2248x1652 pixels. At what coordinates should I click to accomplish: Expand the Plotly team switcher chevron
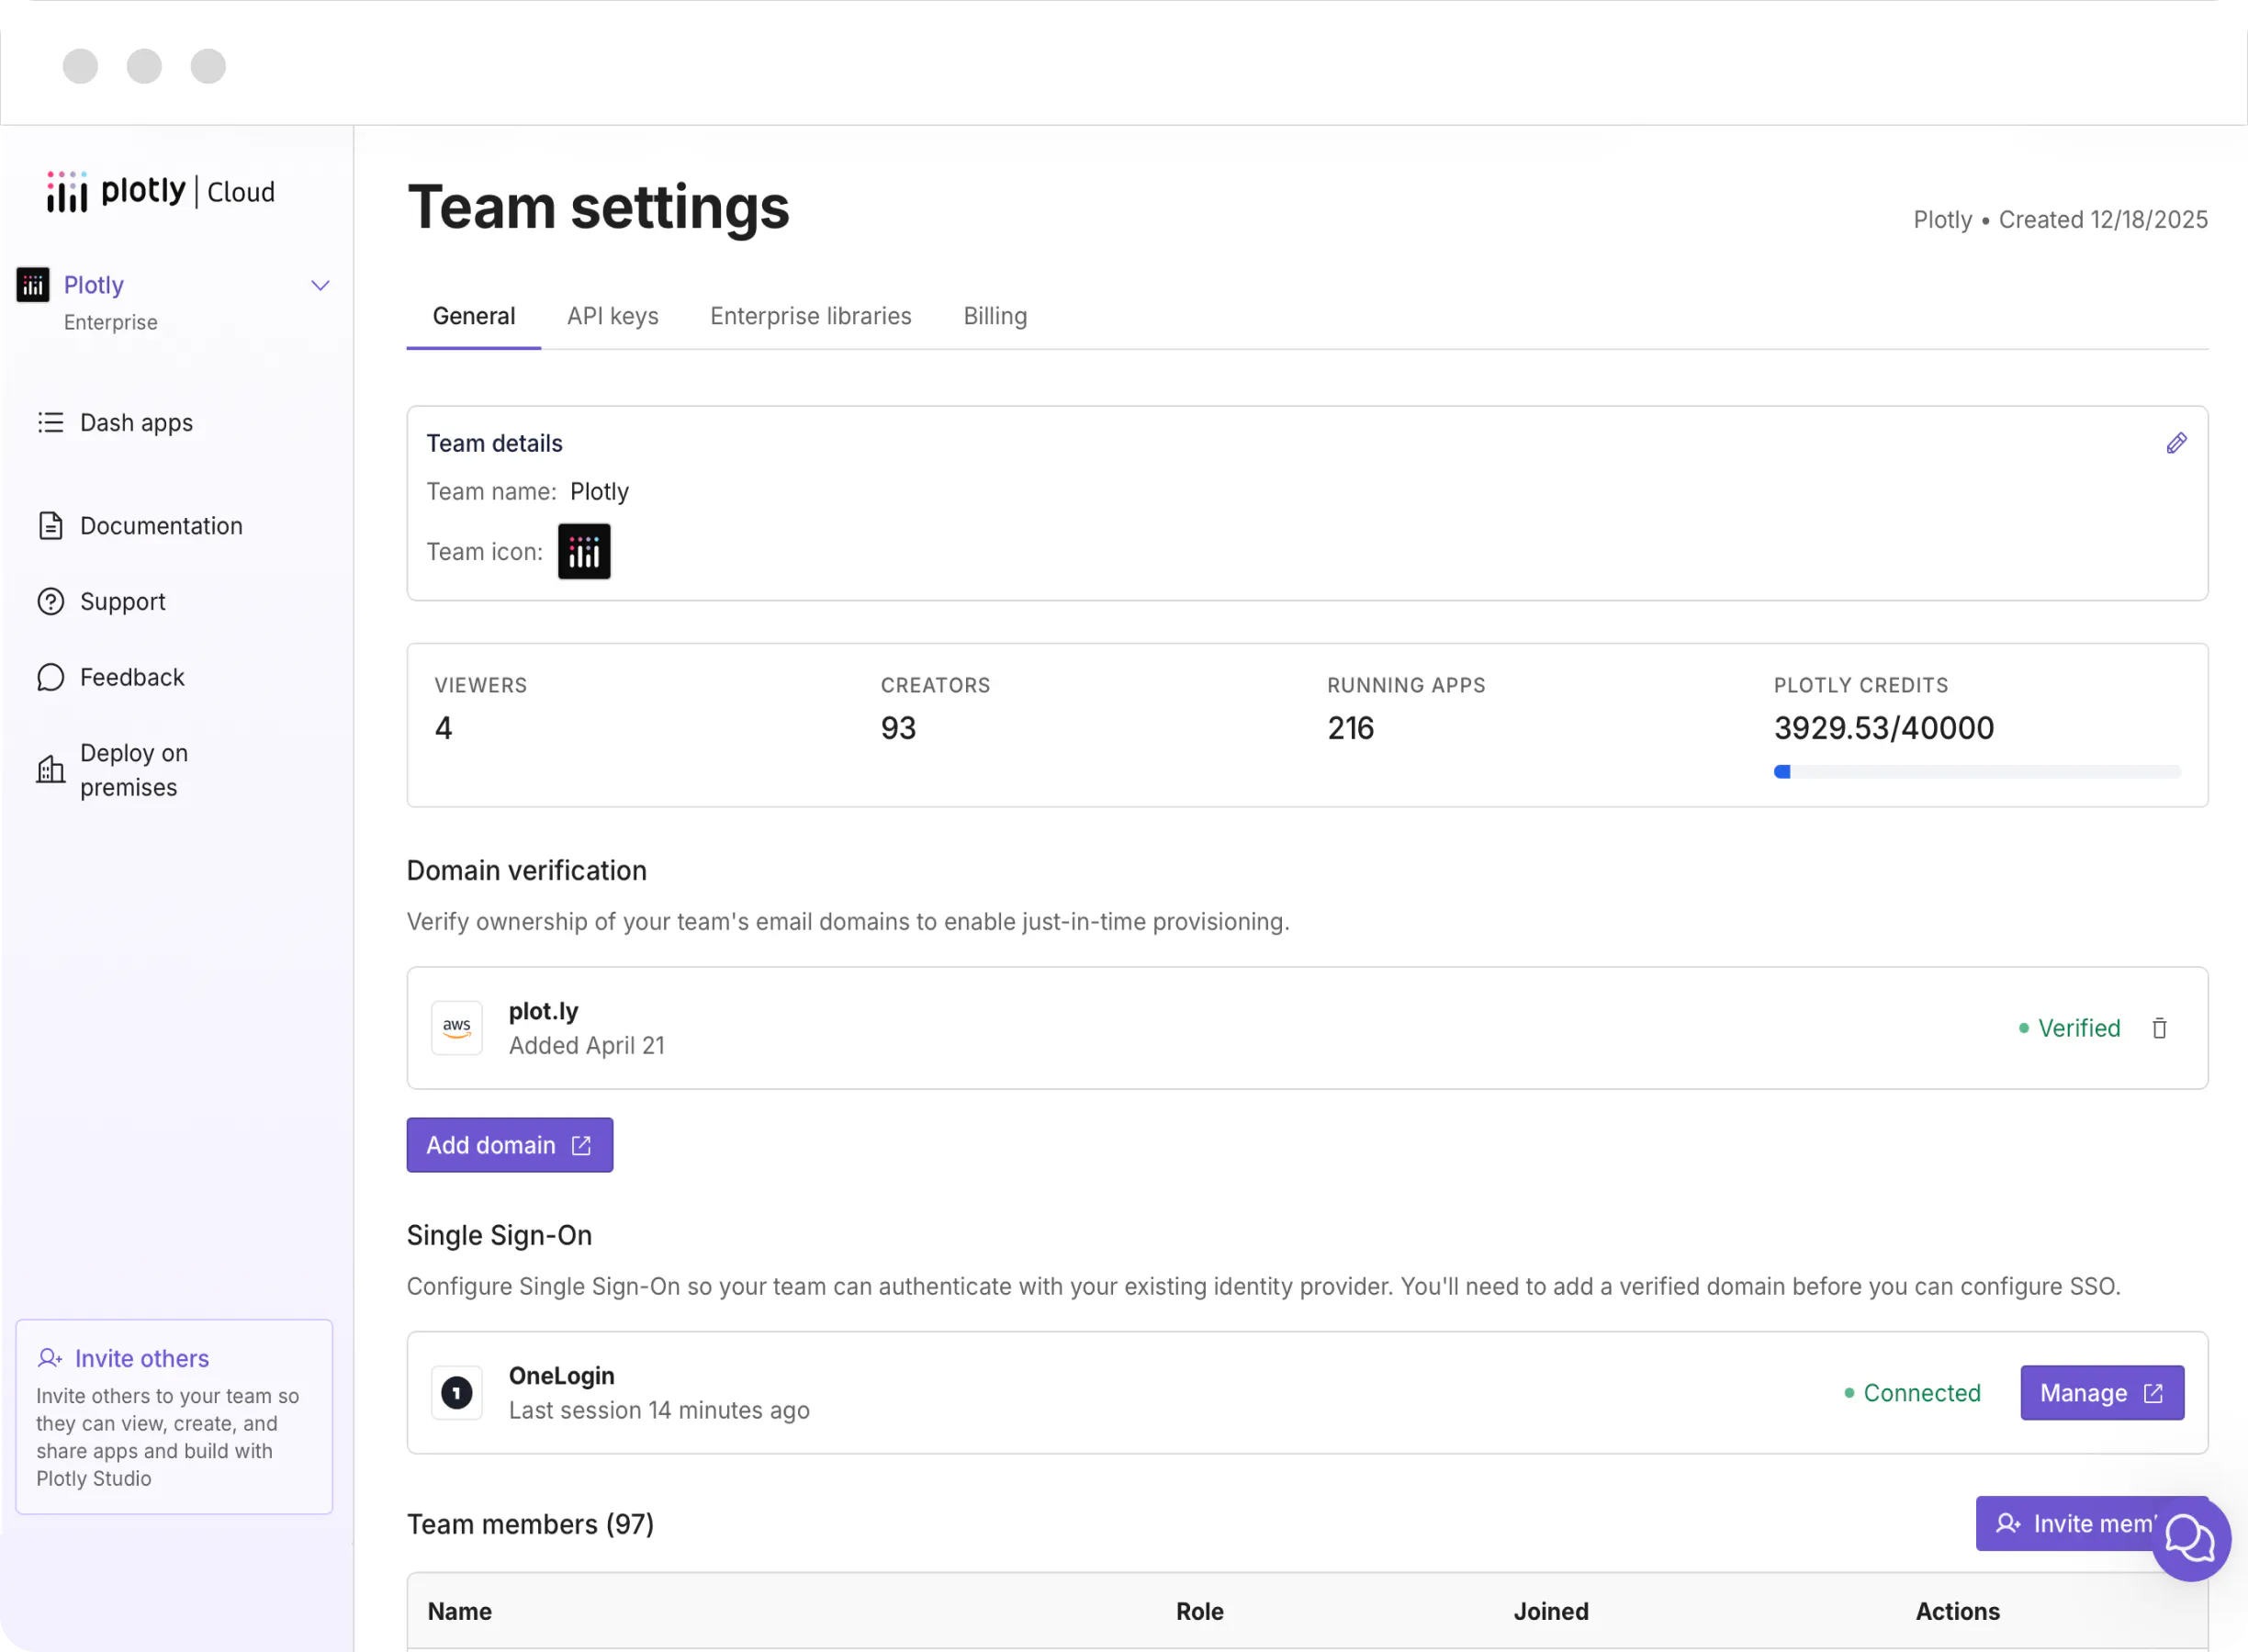(320, 286)
